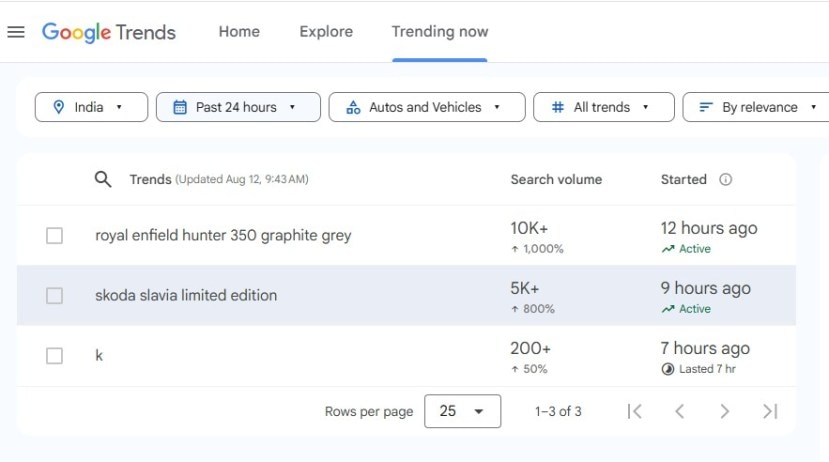The height and width of the screenshot is (462, 829).
Task: Click the sort icon in By relevance filter
Action: [x=706, y=107]
